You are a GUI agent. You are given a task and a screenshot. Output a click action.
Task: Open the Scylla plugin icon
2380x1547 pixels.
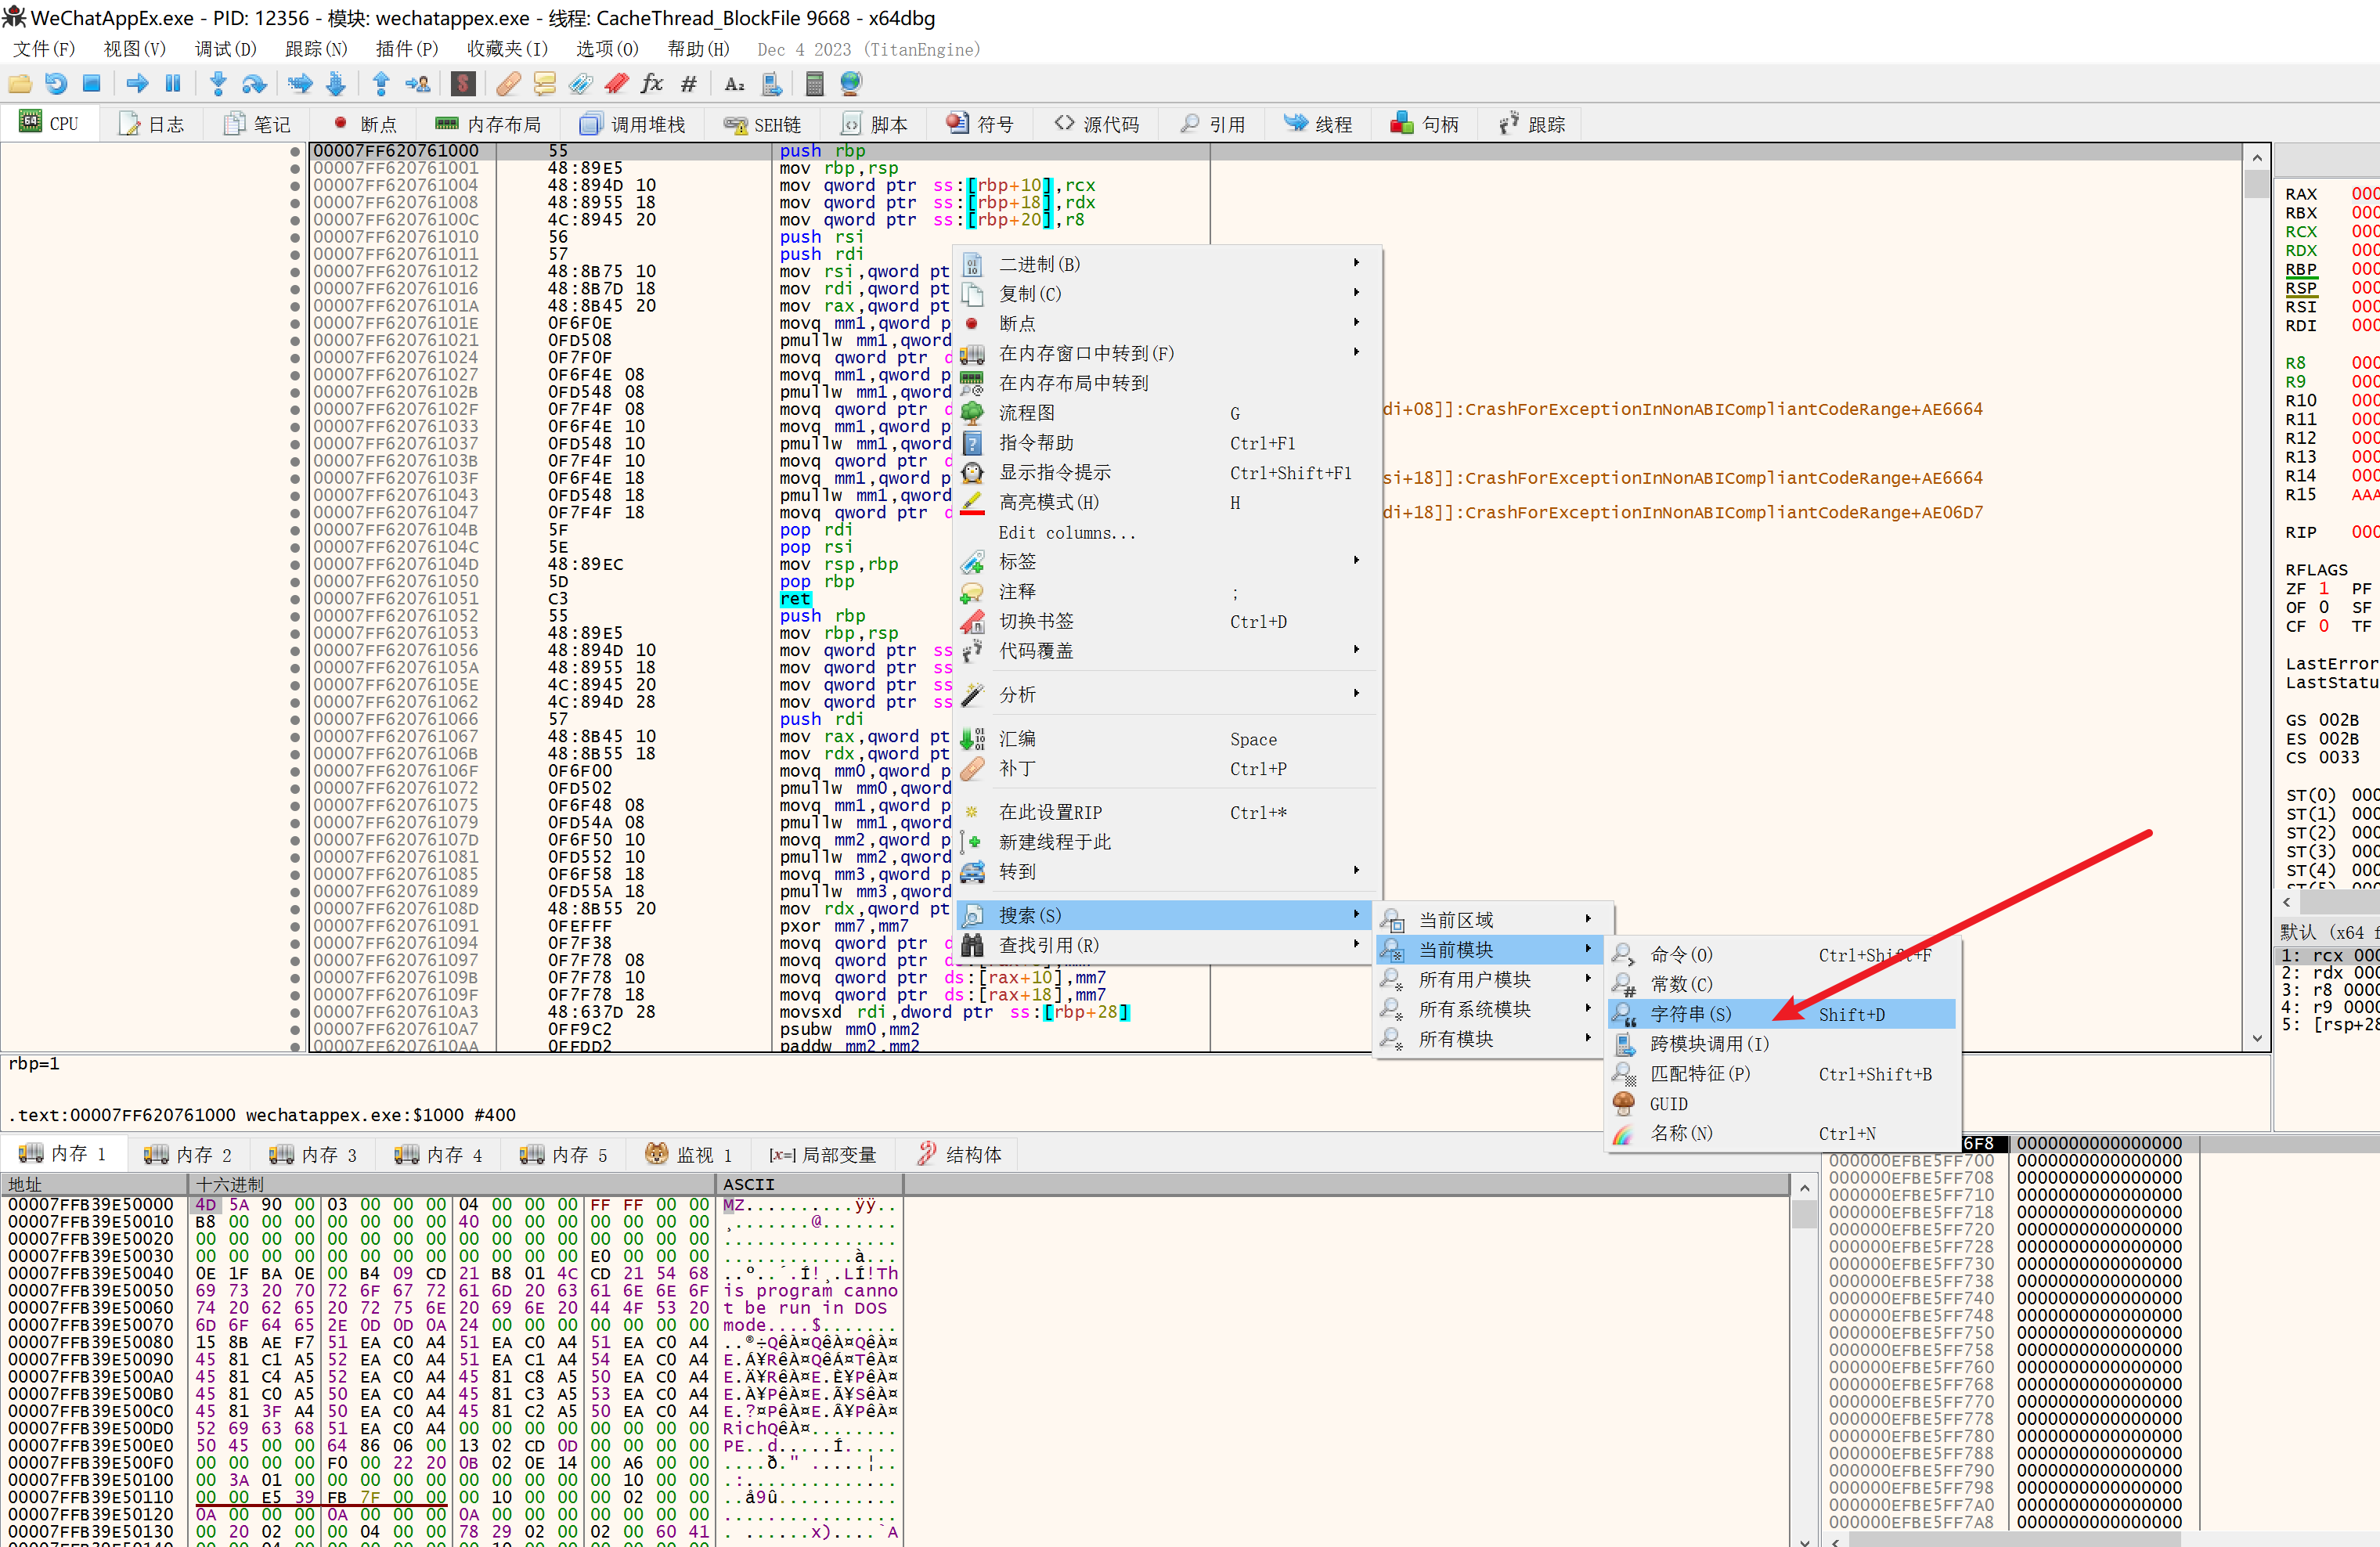463,84
